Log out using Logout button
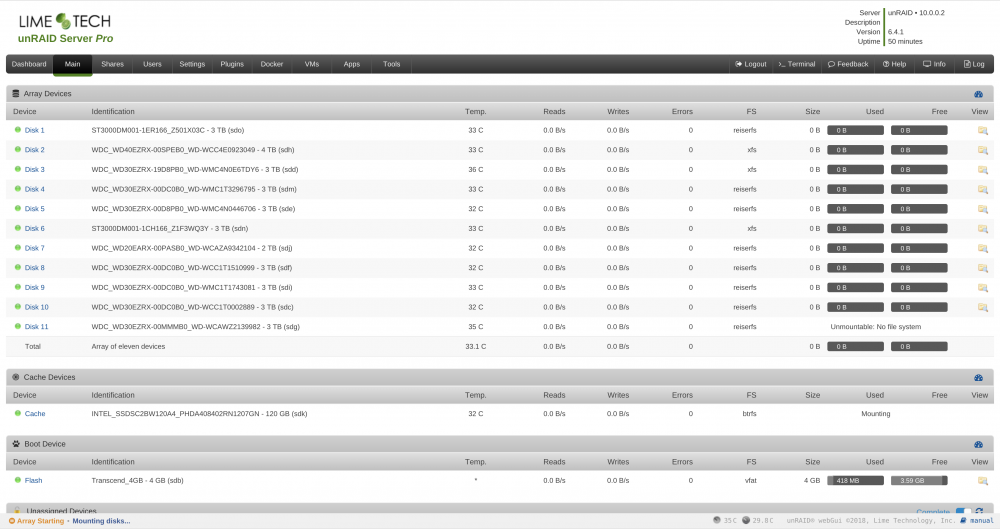 [751, 64]
